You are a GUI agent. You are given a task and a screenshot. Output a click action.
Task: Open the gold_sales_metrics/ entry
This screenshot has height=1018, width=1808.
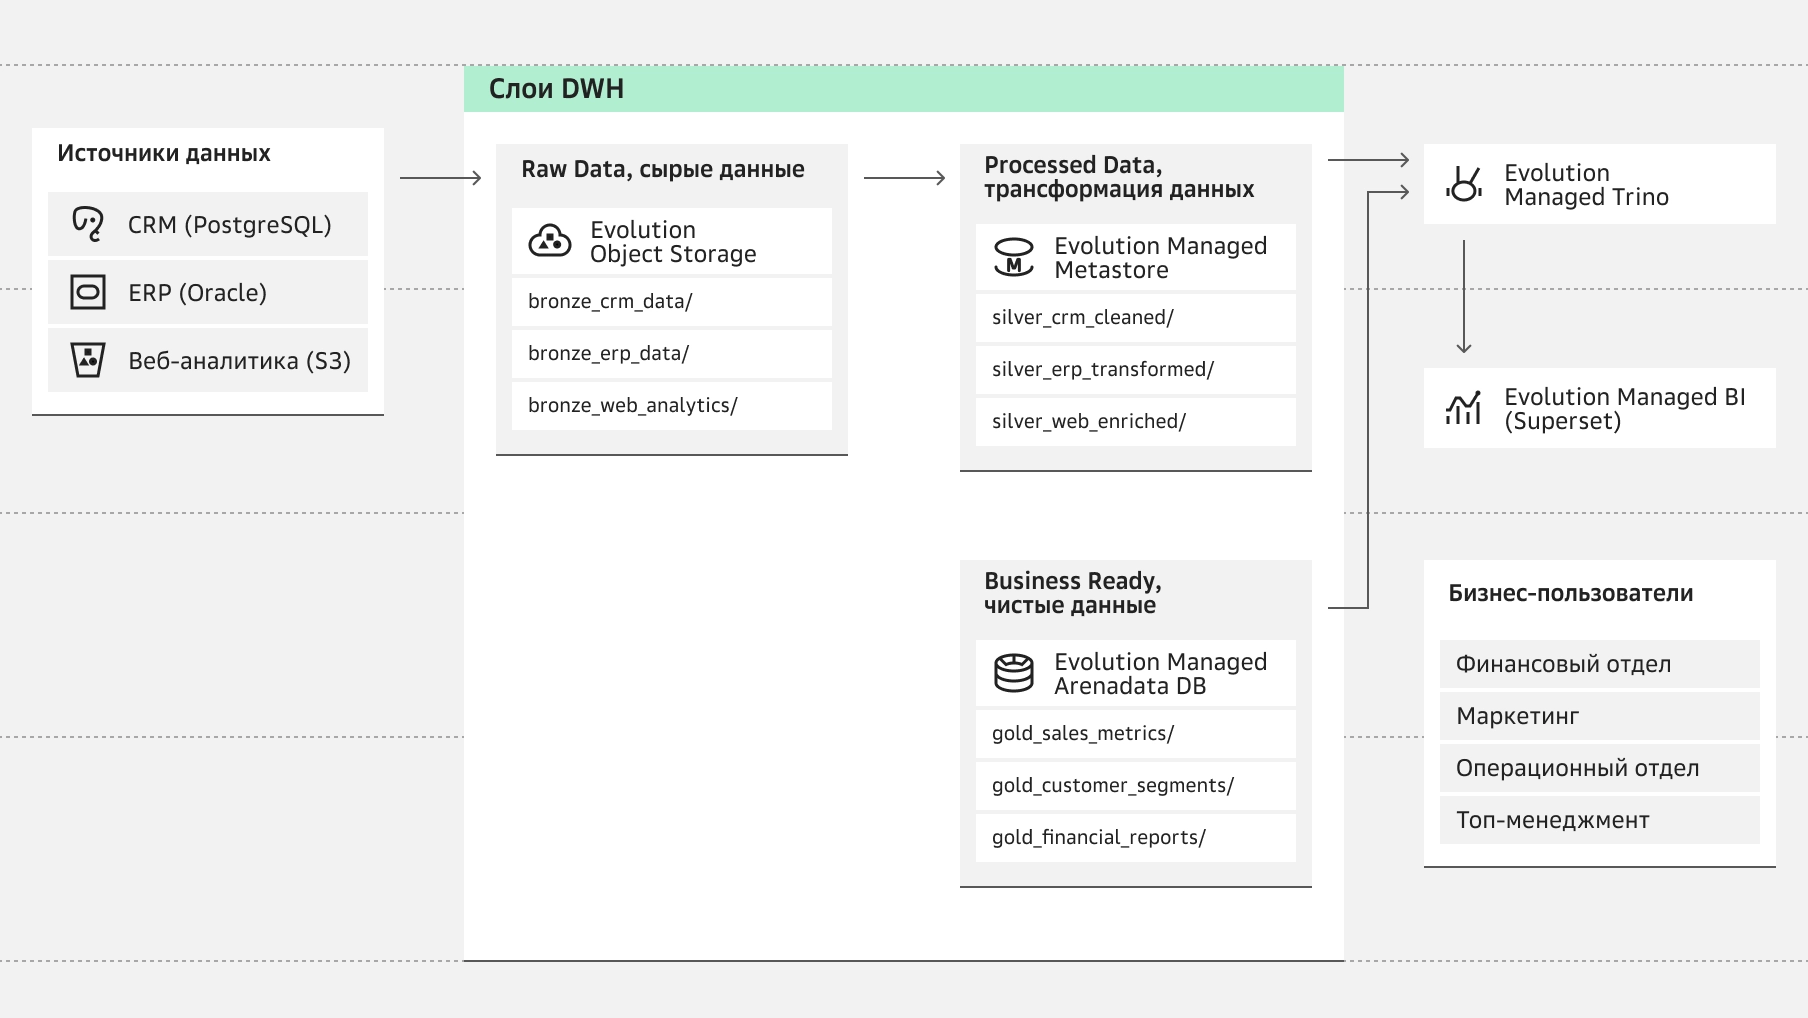click(x=1135, y=734)
